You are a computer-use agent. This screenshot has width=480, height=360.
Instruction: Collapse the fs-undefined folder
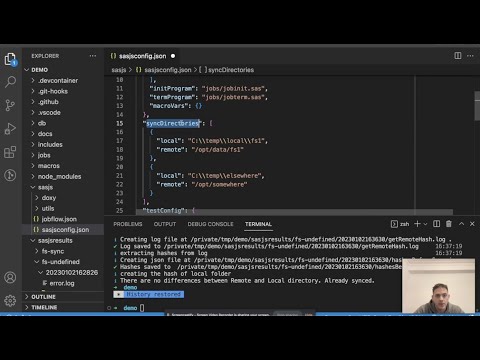tap(60, 262)
